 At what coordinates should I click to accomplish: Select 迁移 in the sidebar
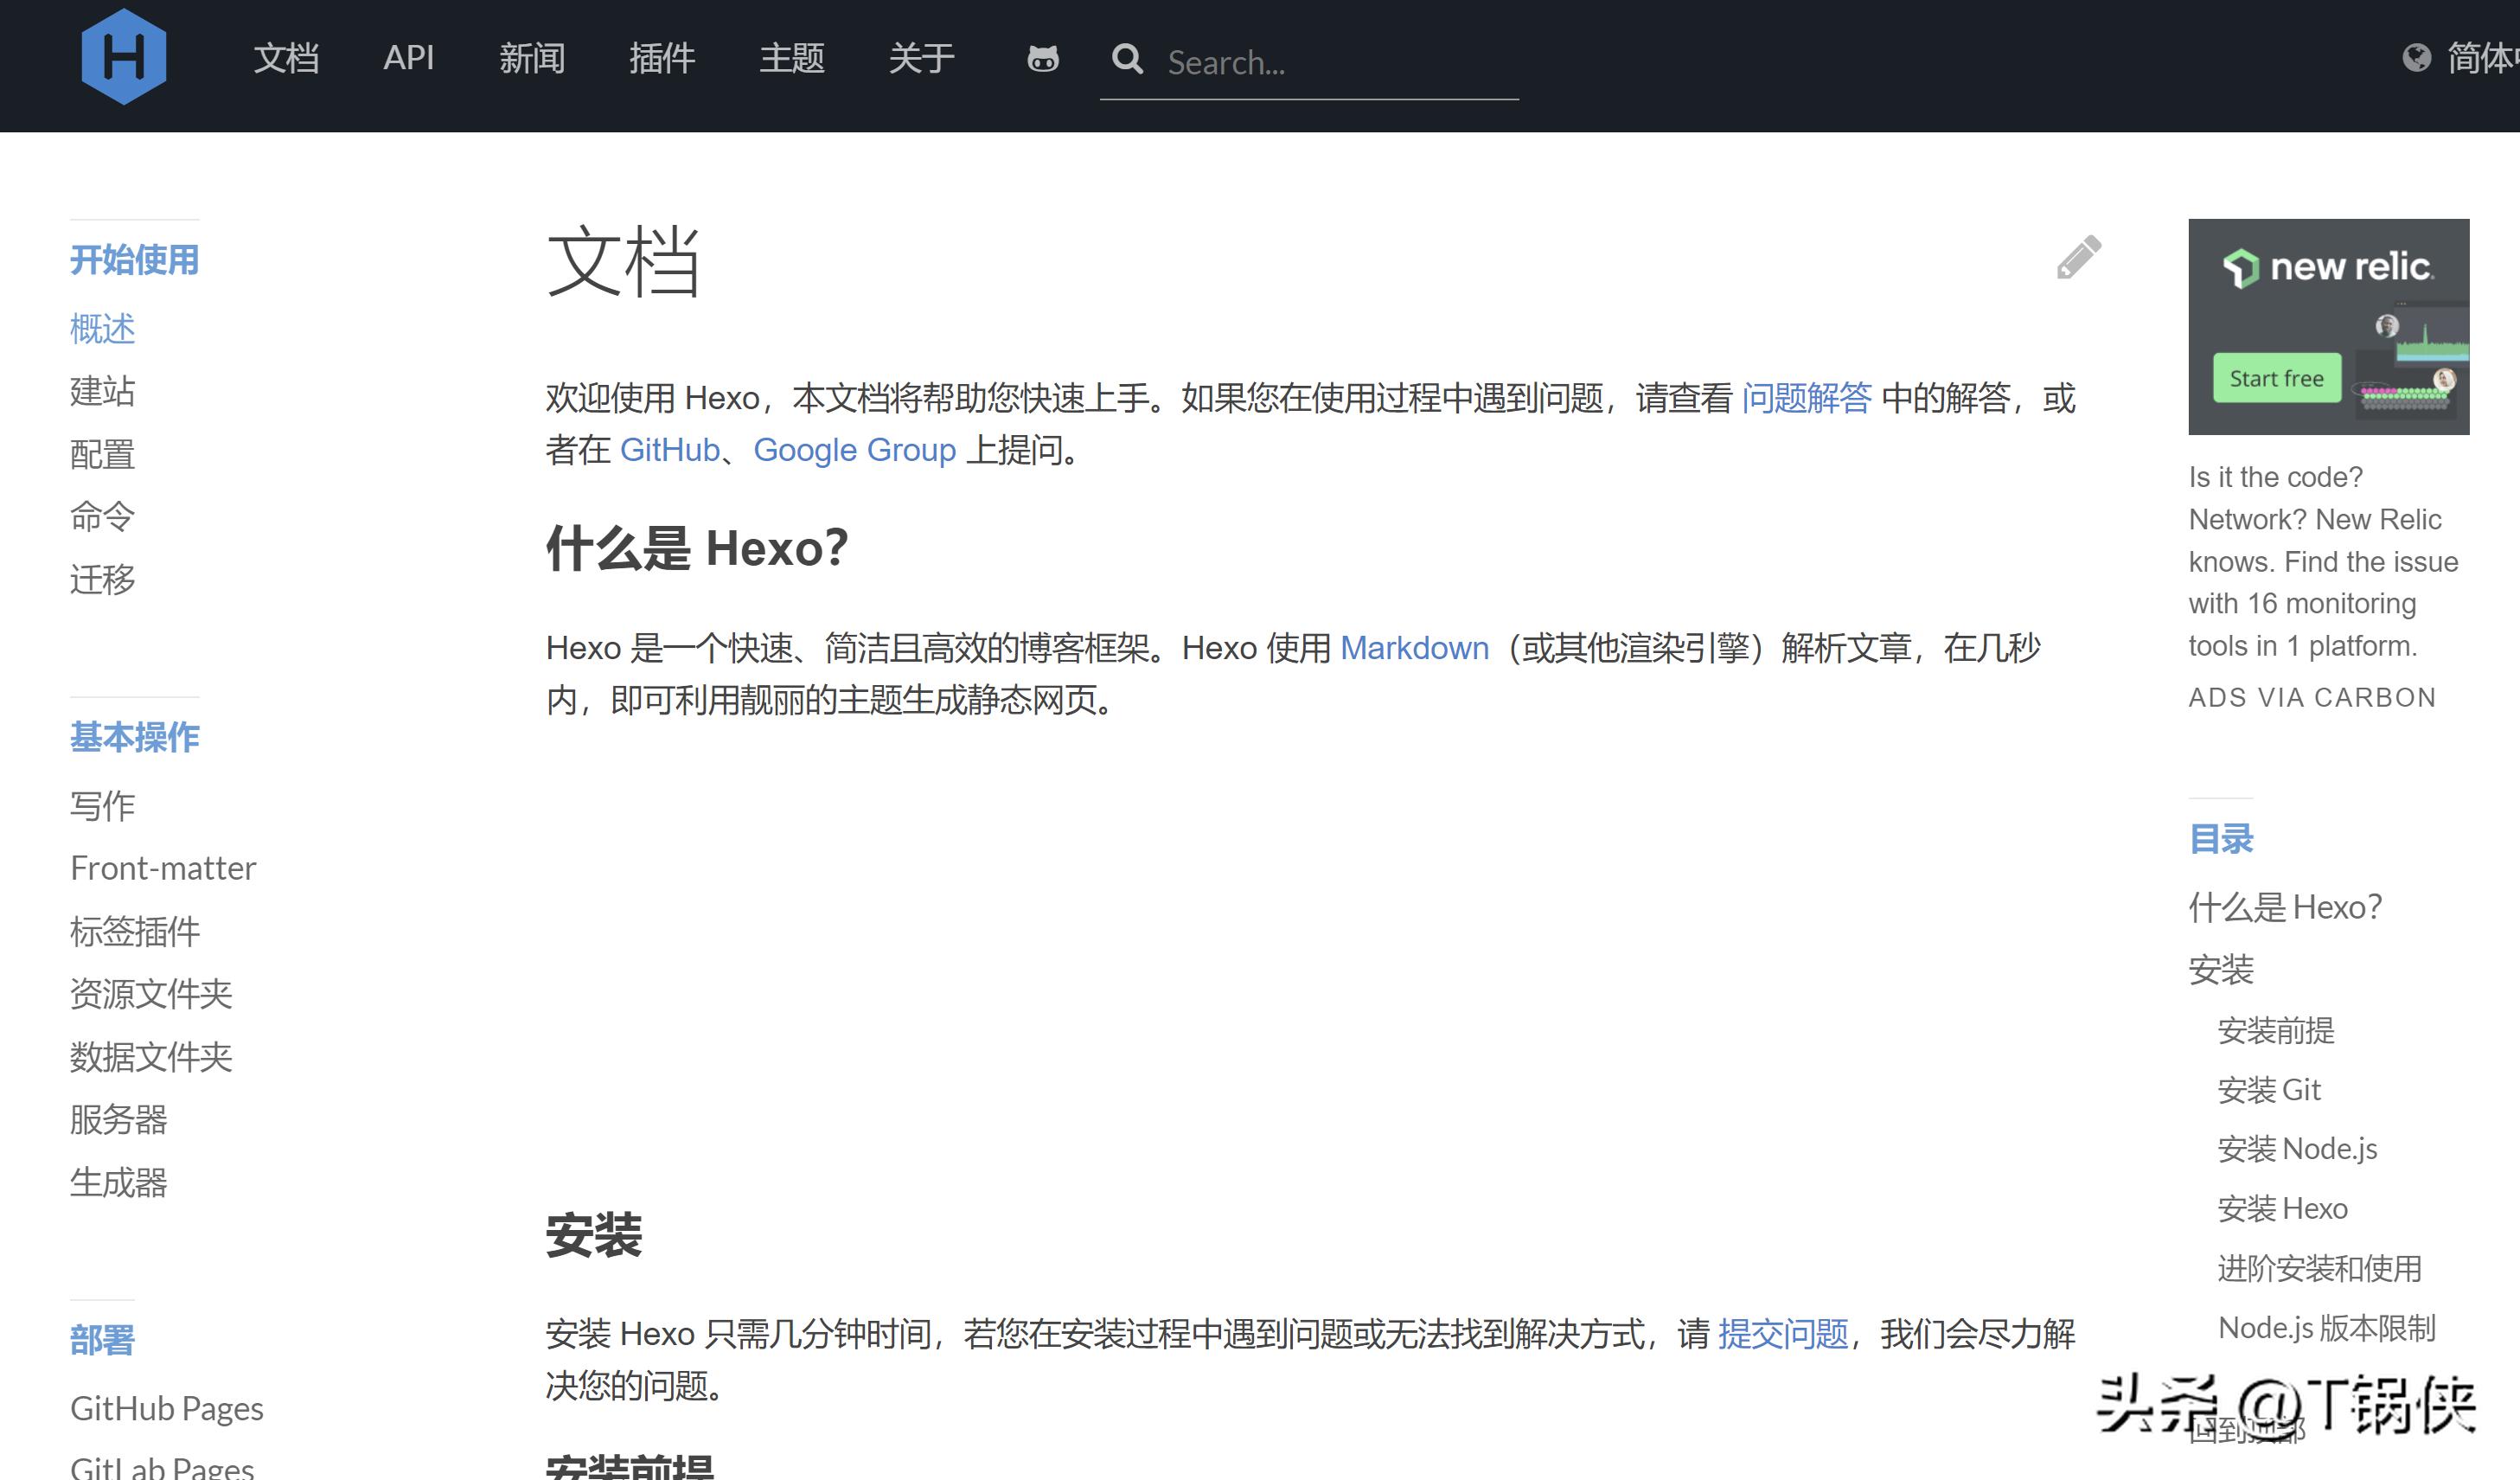(x=102, y=579)
